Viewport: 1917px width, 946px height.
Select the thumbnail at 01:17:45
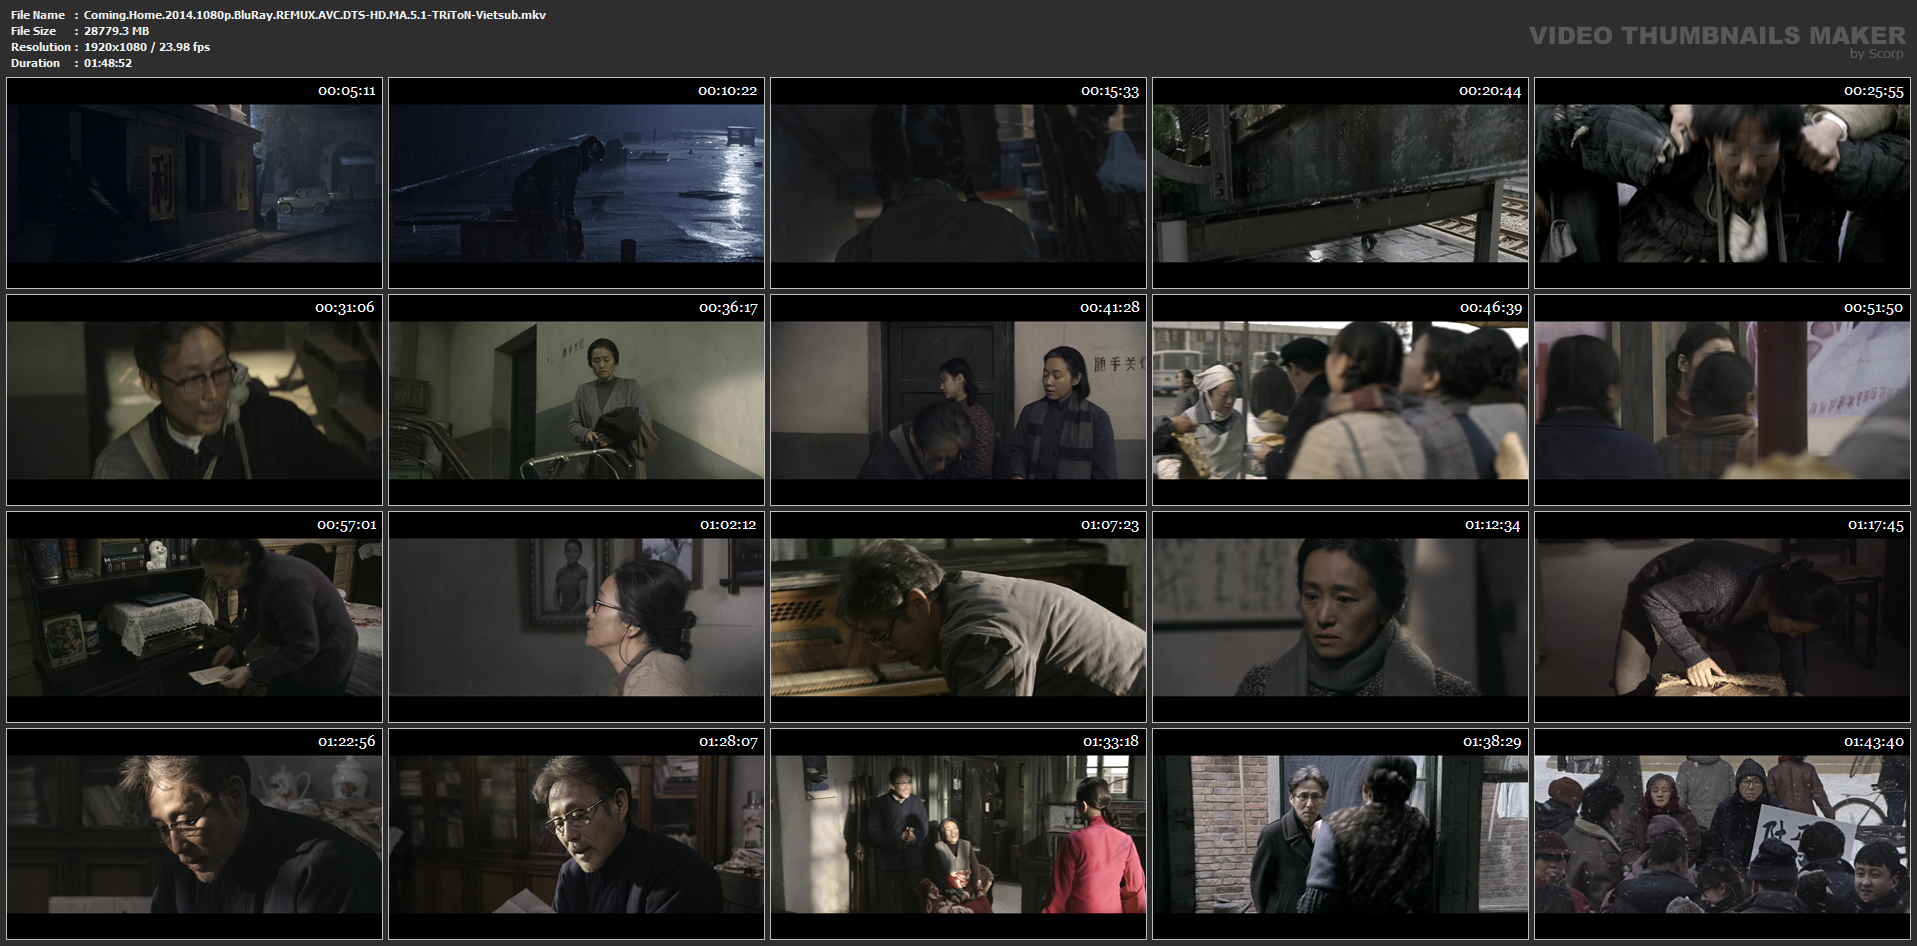coord(1722,617)
